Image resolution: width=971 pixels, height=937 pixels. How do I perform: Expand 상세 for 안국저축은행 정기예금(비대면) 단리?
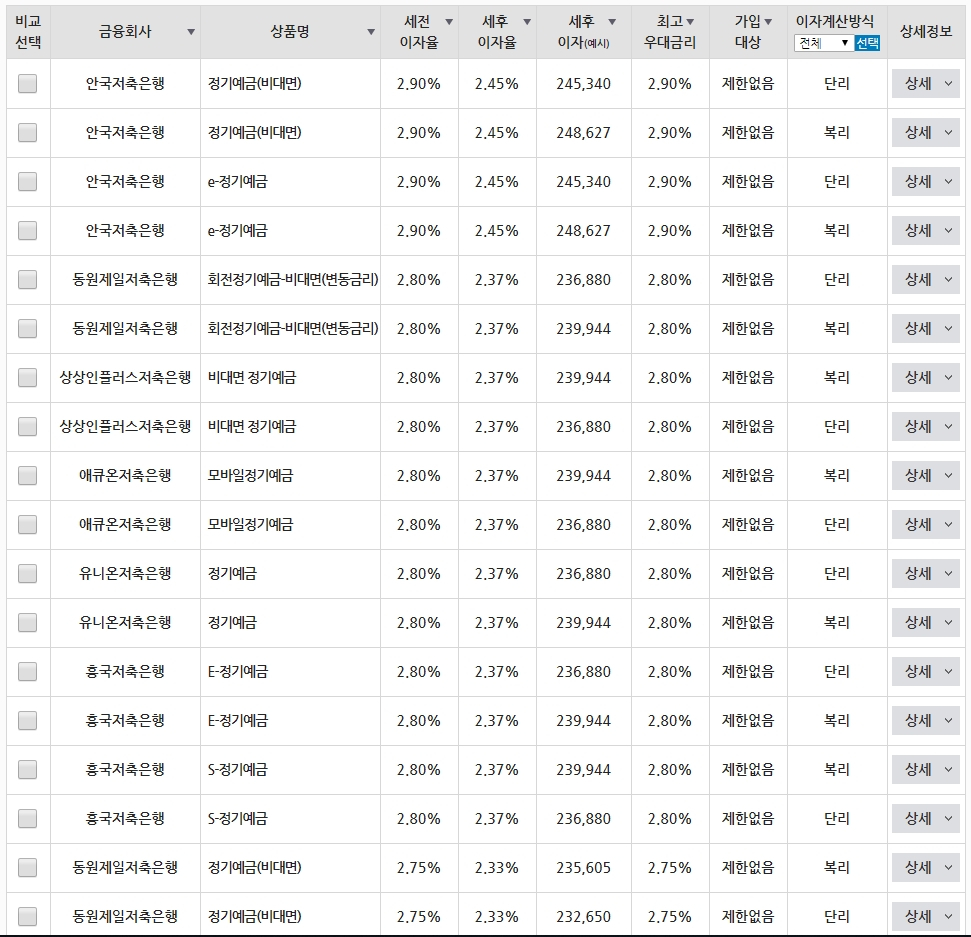[x=926, y=84]
